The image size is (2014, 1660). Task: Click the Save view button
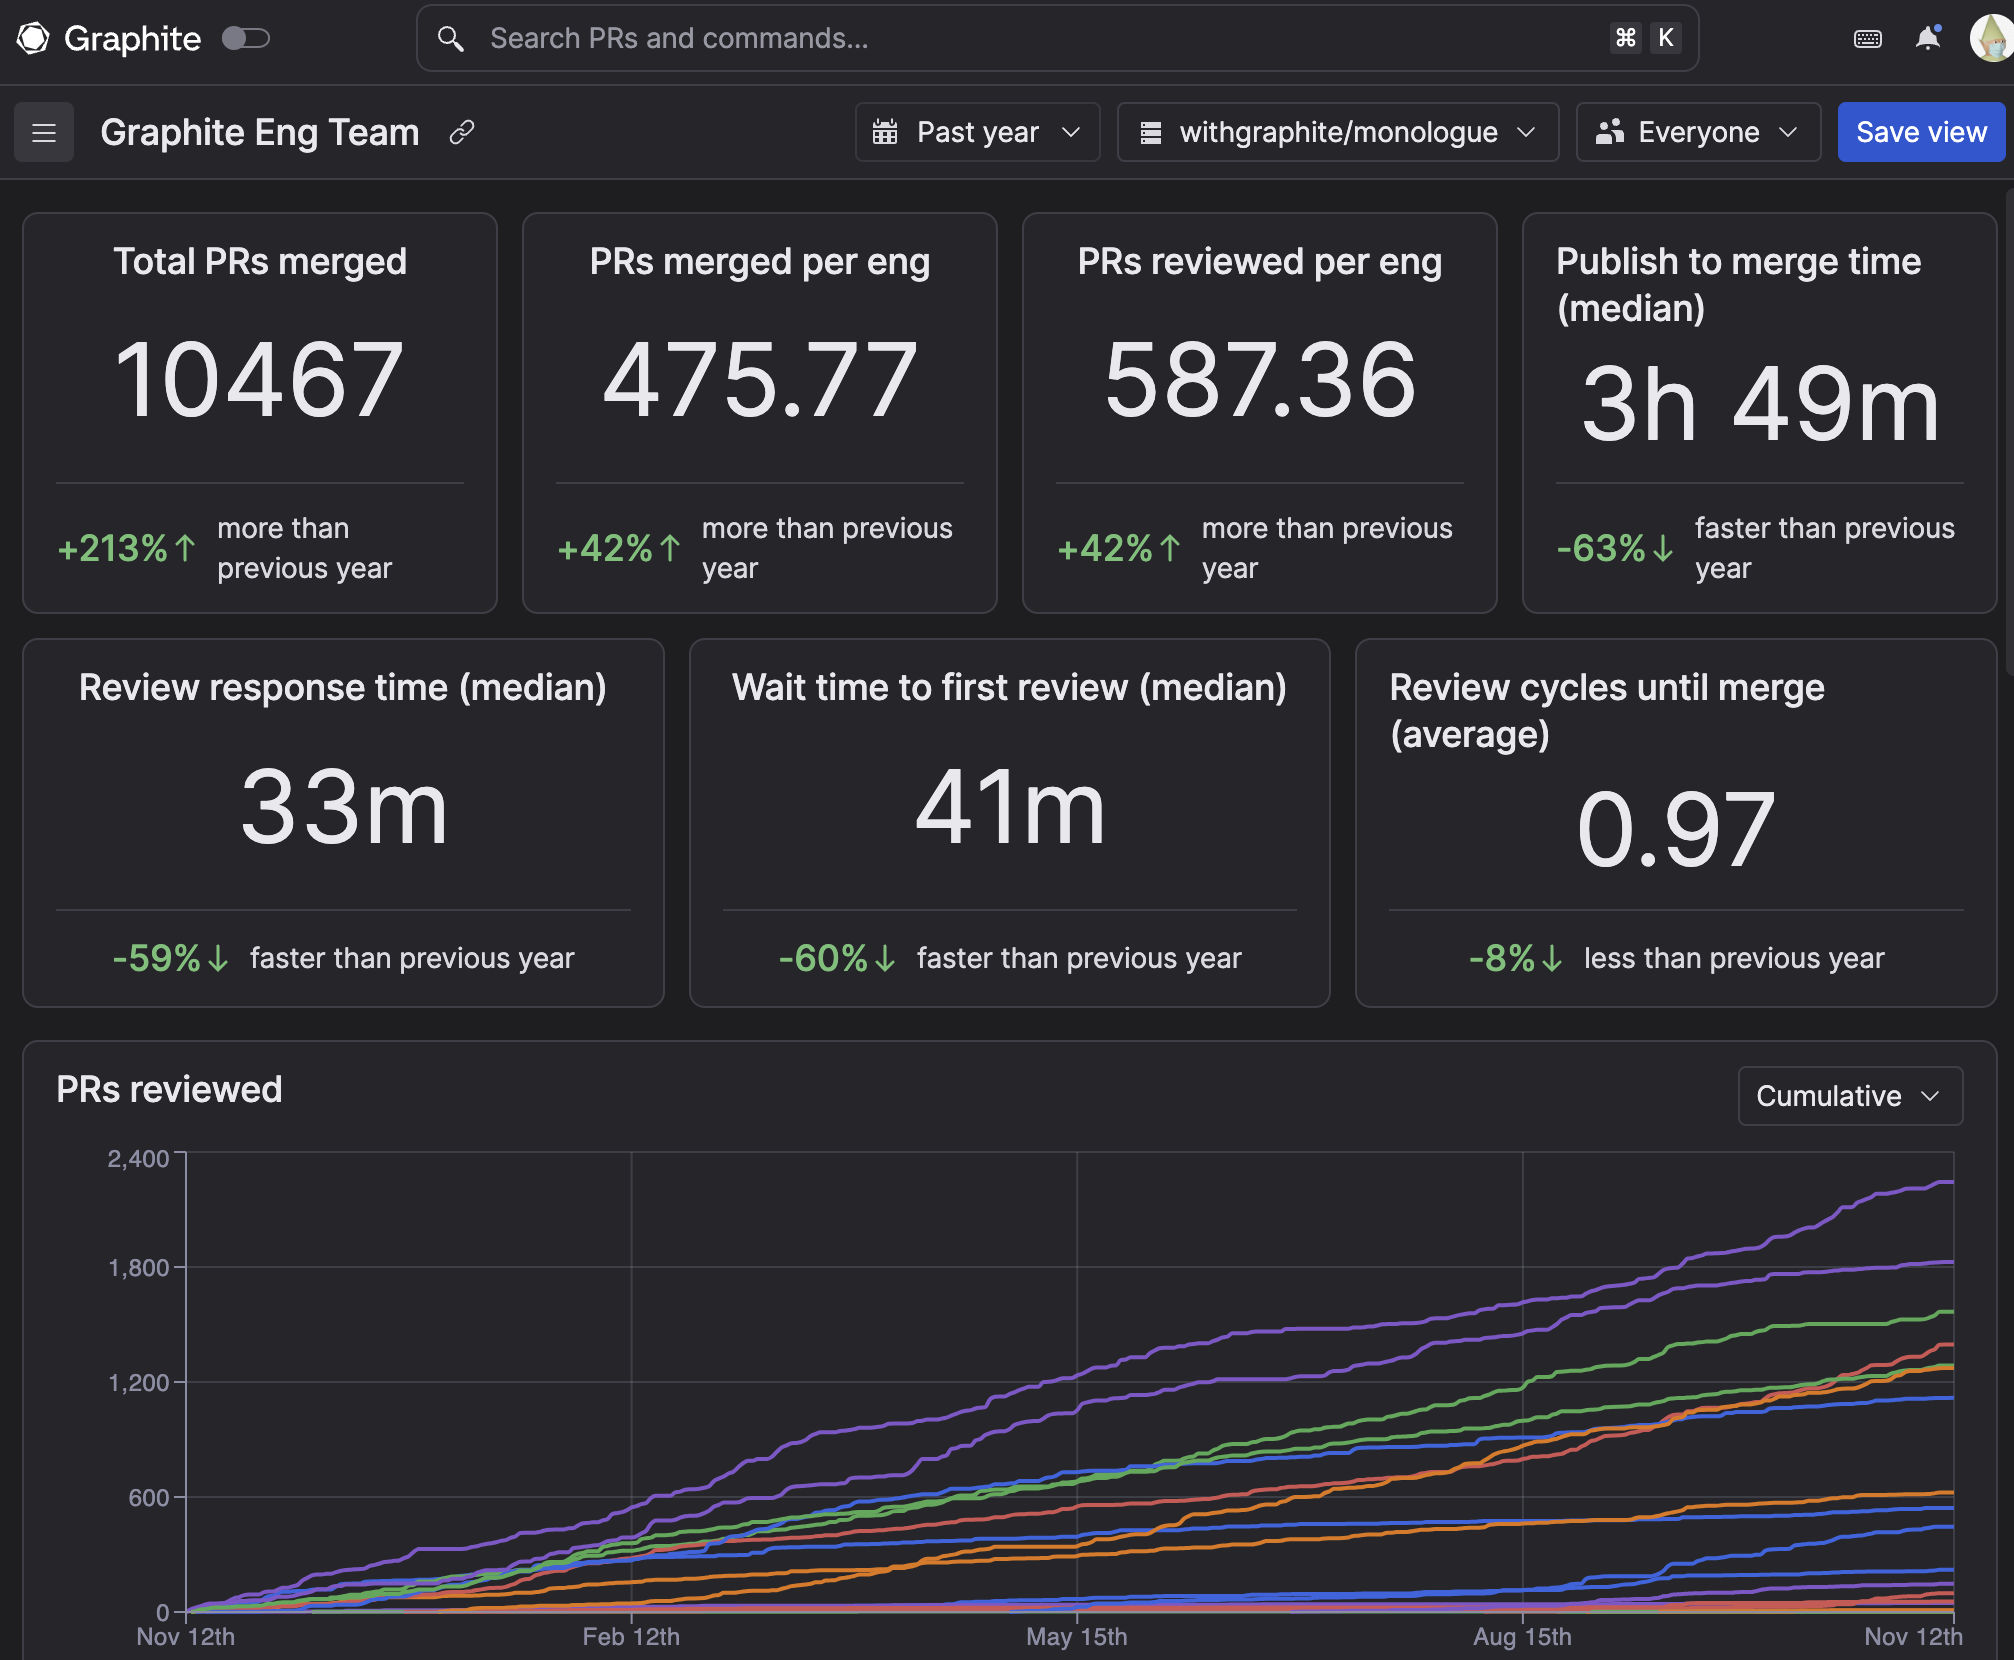coord(1920,131)
